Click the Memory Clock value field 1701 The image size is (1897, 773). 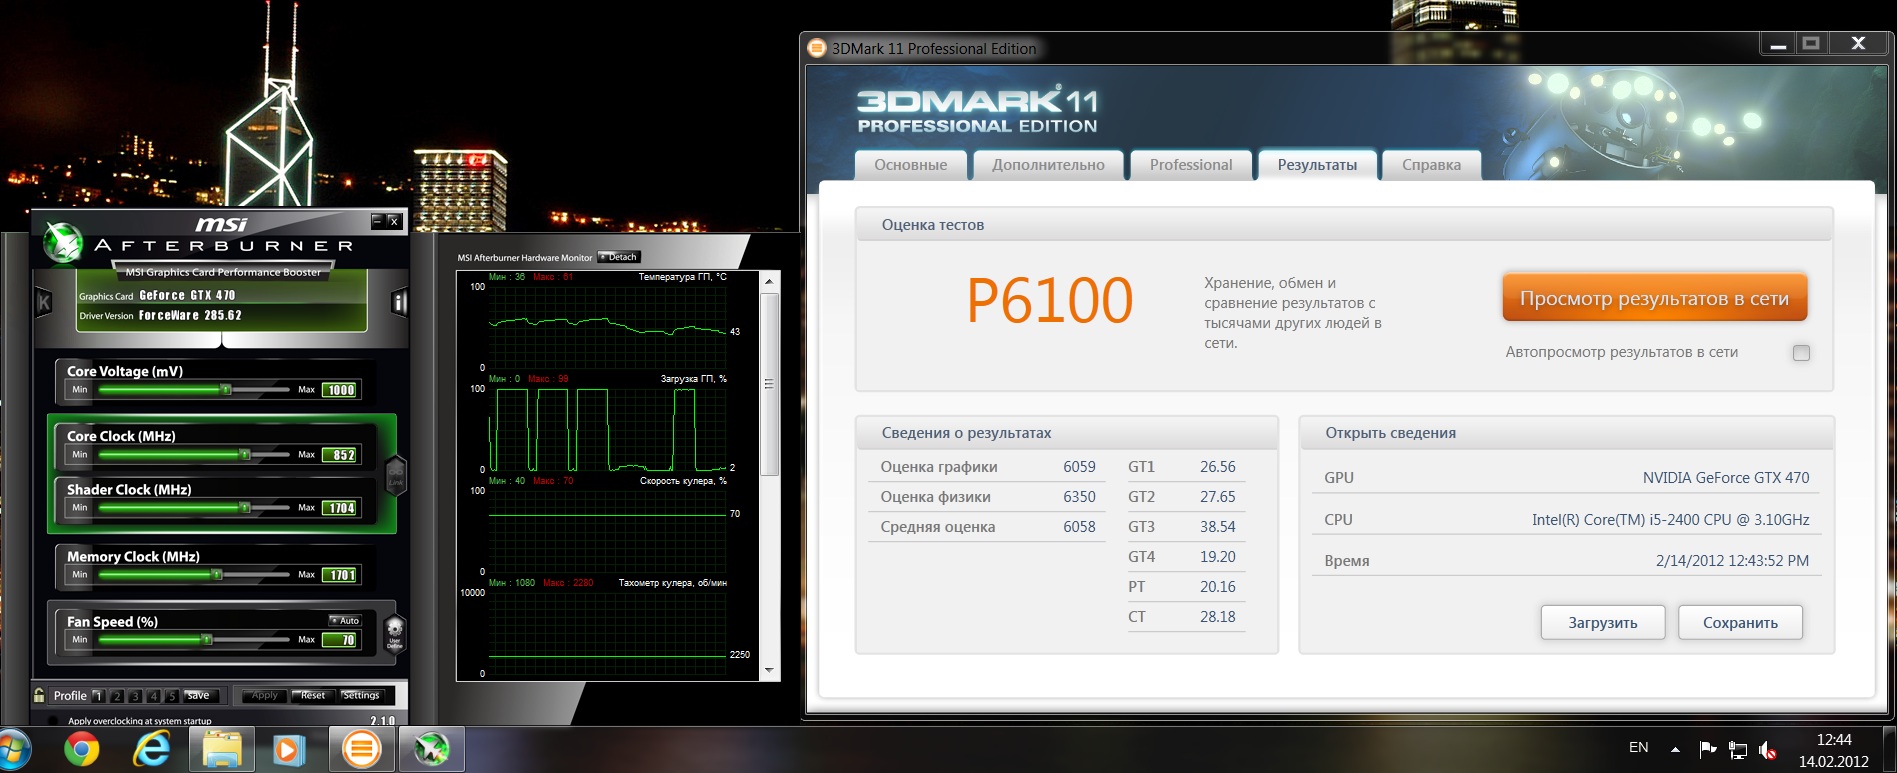[340, 575]
